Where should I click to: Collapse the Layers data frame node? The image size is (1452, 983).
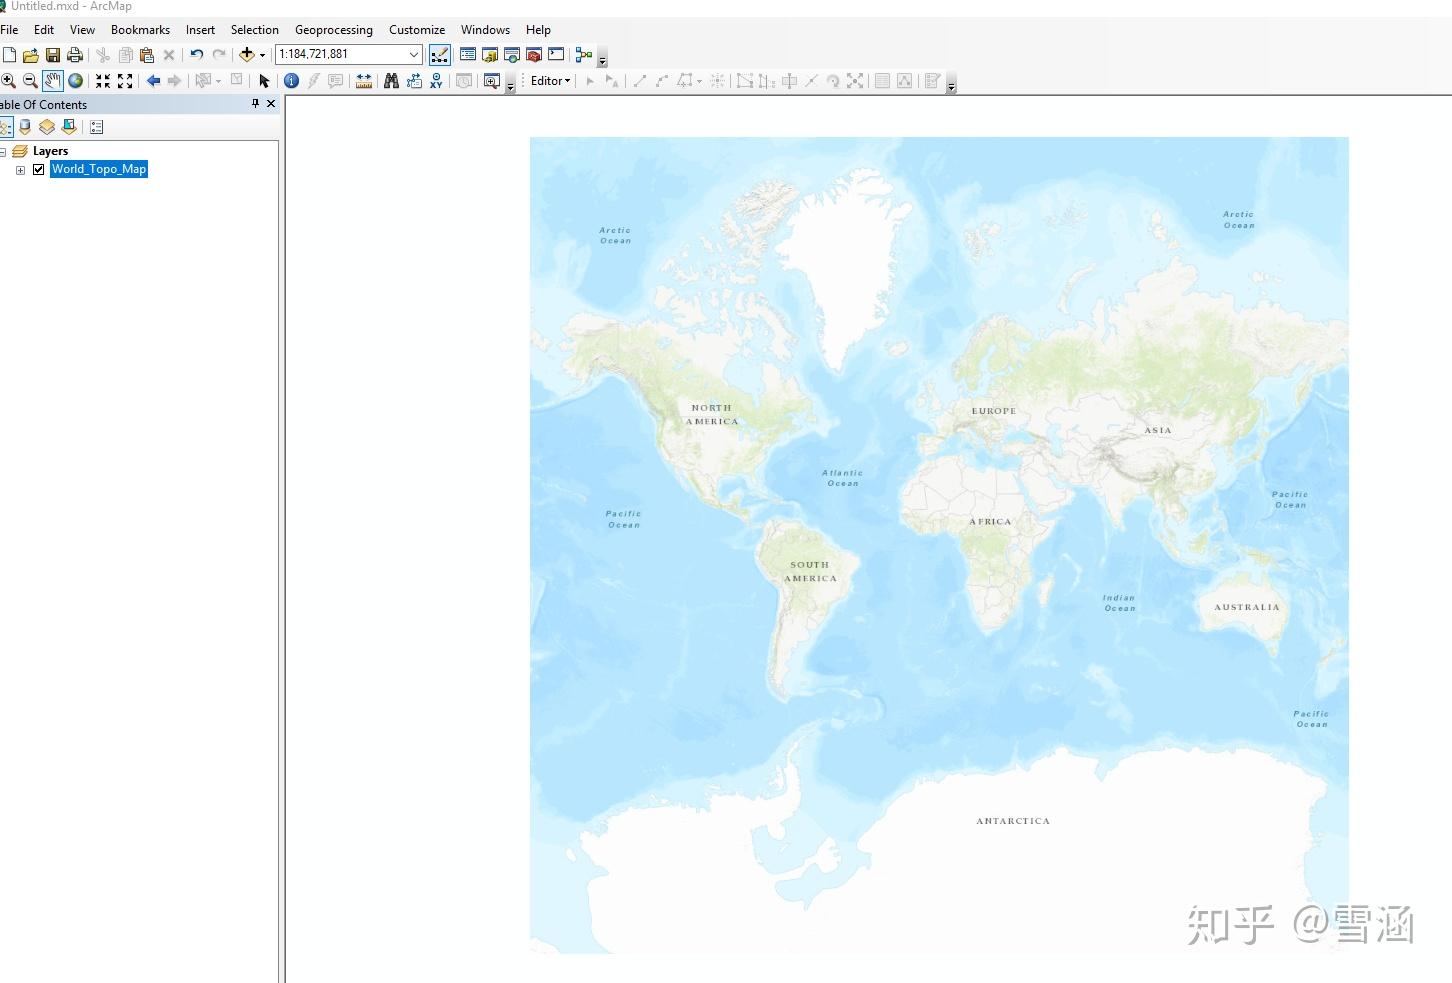3,152
